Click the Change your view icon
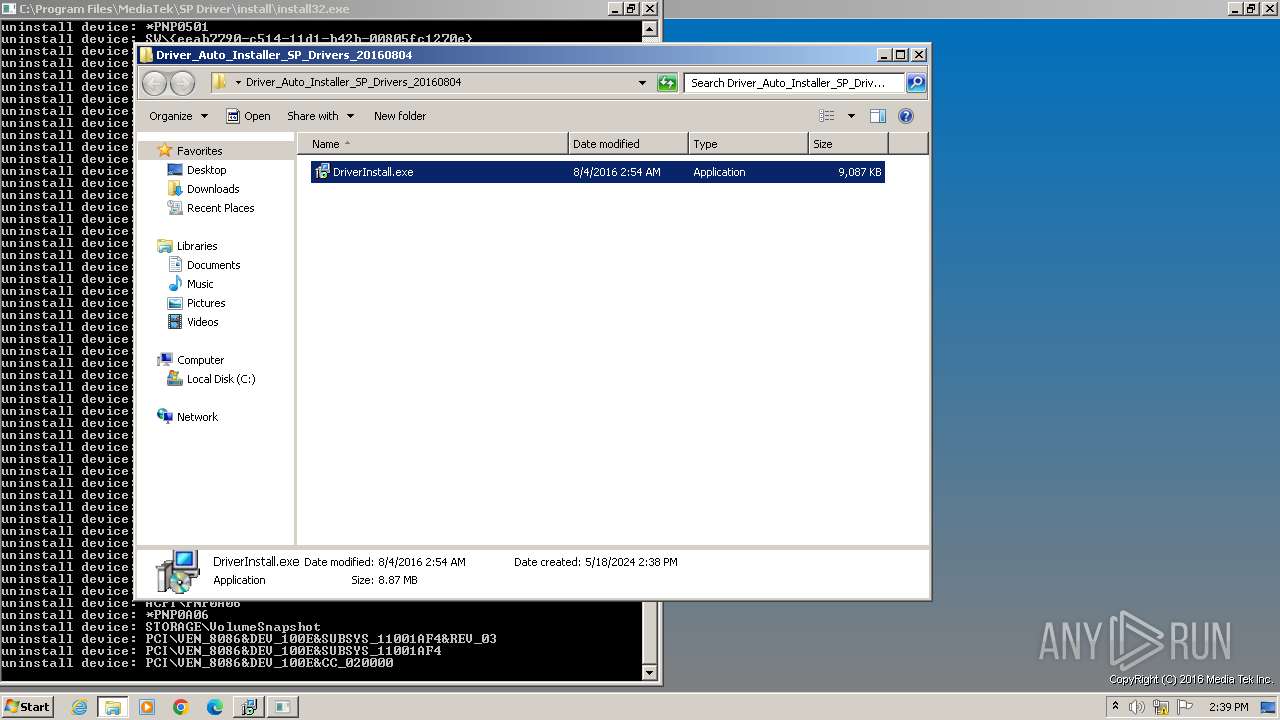The image size is (1280, 720). 827,116
